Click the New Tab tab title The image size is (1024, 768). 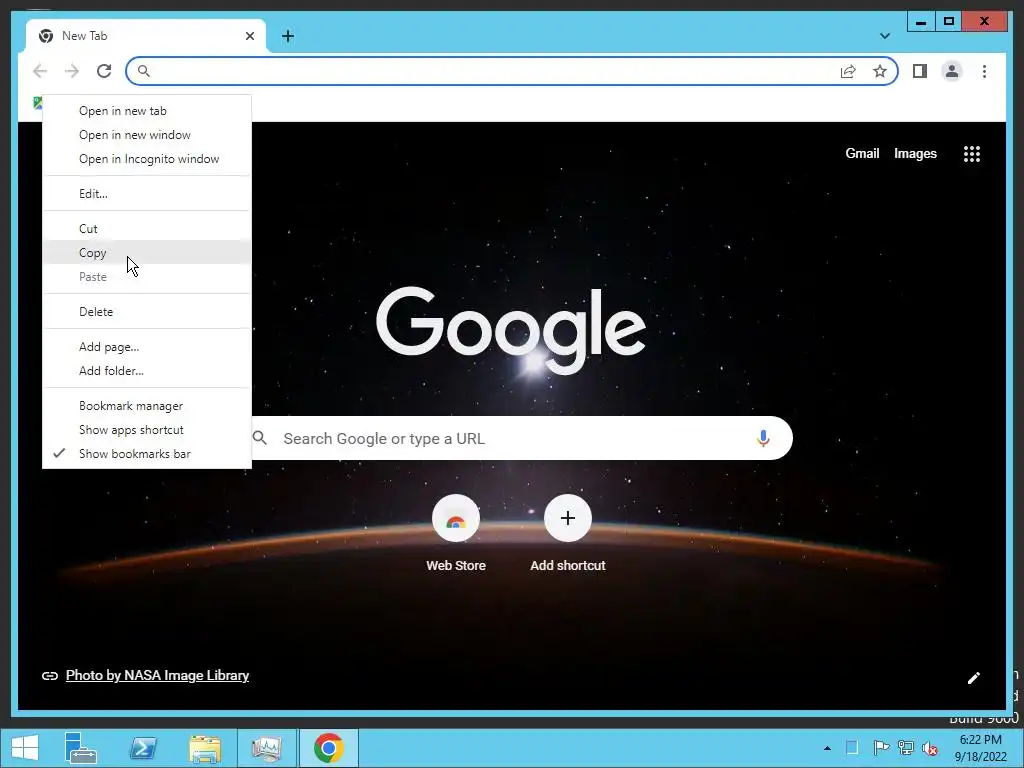click(x=85, y=36)
